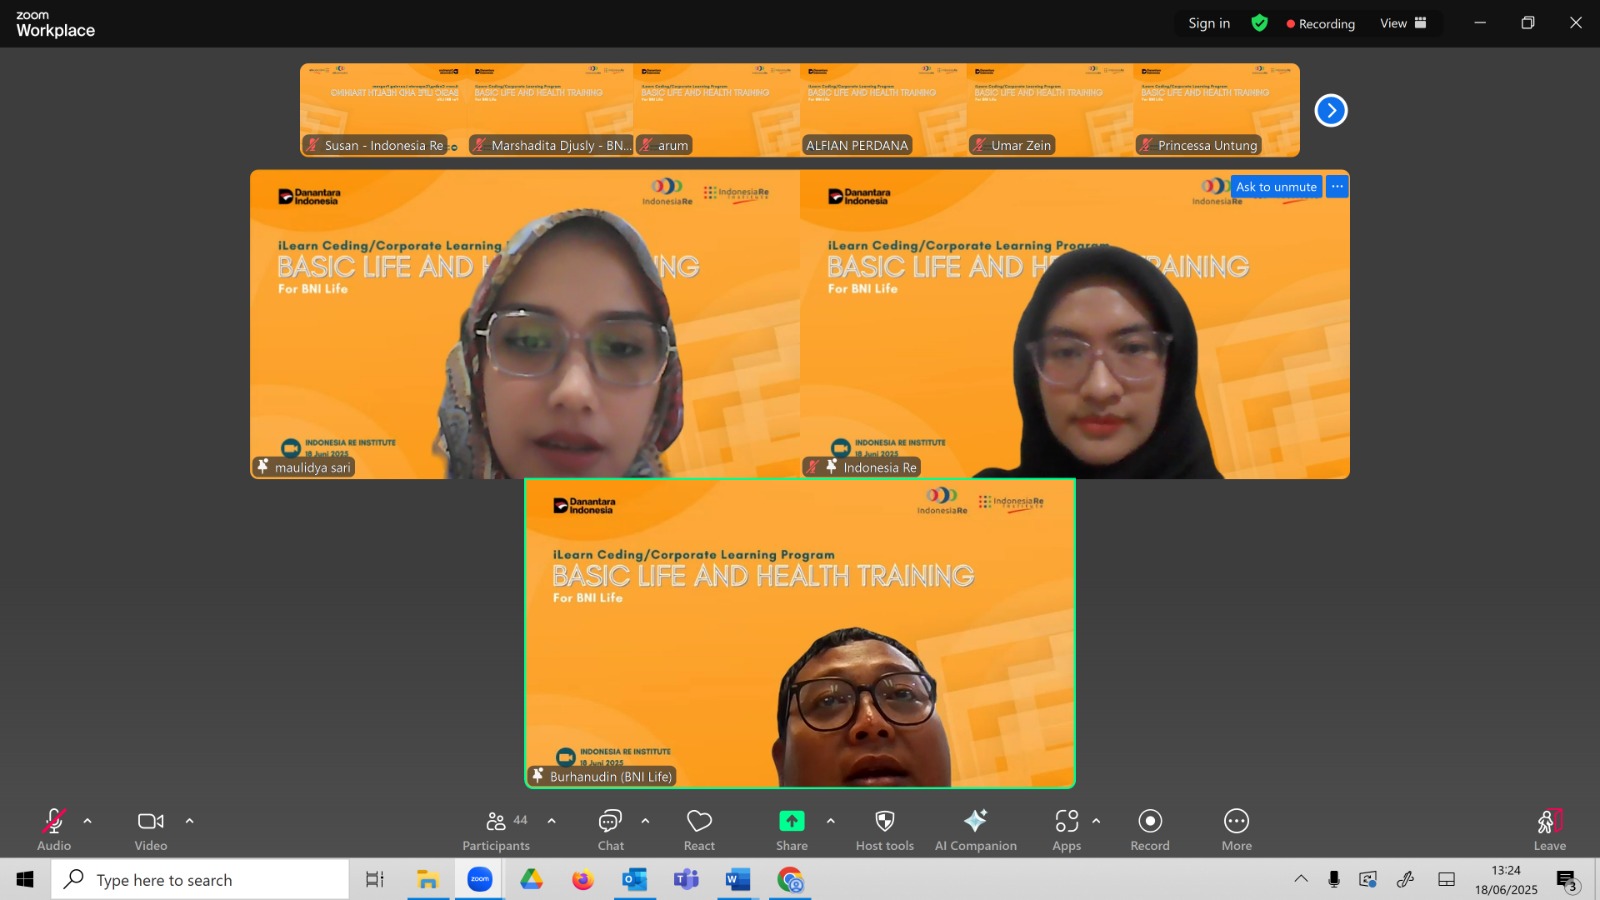This screenshot has width=1600, height=900.
Task: Open Host tools shield icon
Action: pyautogui.click(x=884, y=830)
